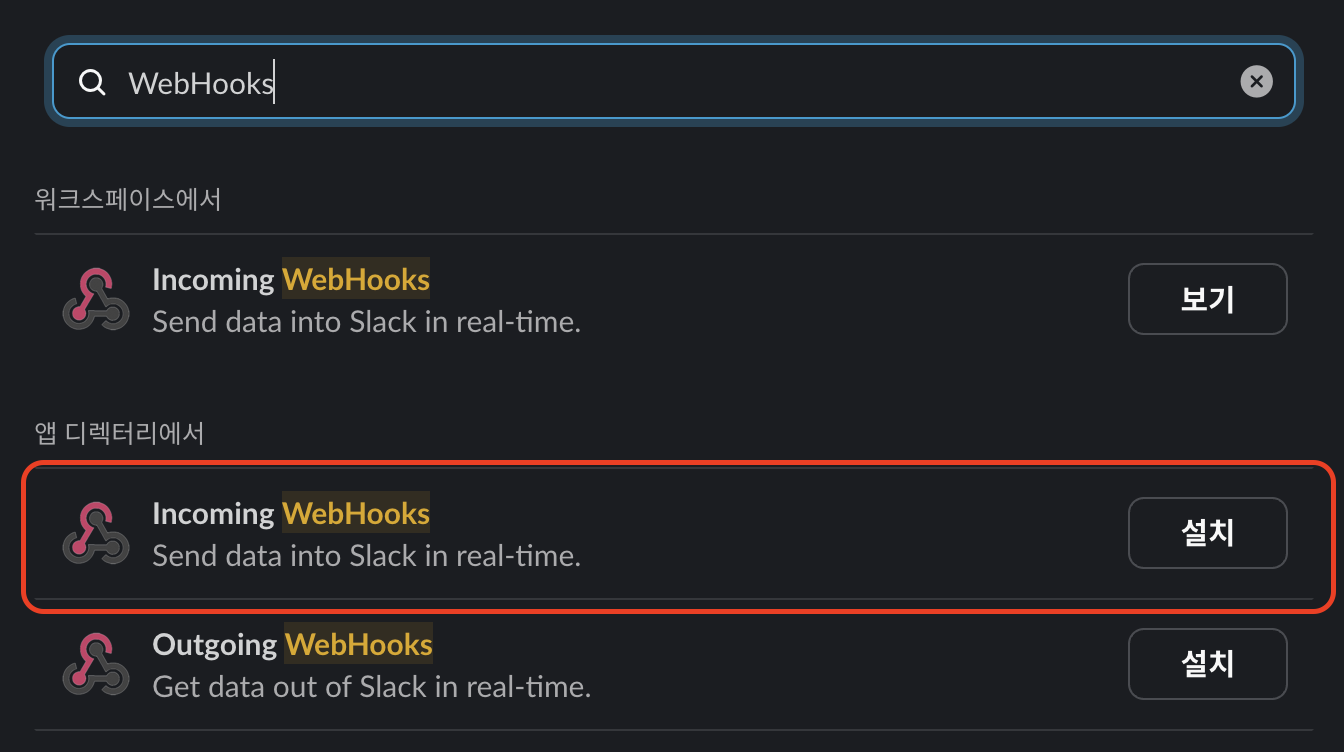
Task: Select the 앱 디렉터리에서 section heading
Action: (120, 434)
